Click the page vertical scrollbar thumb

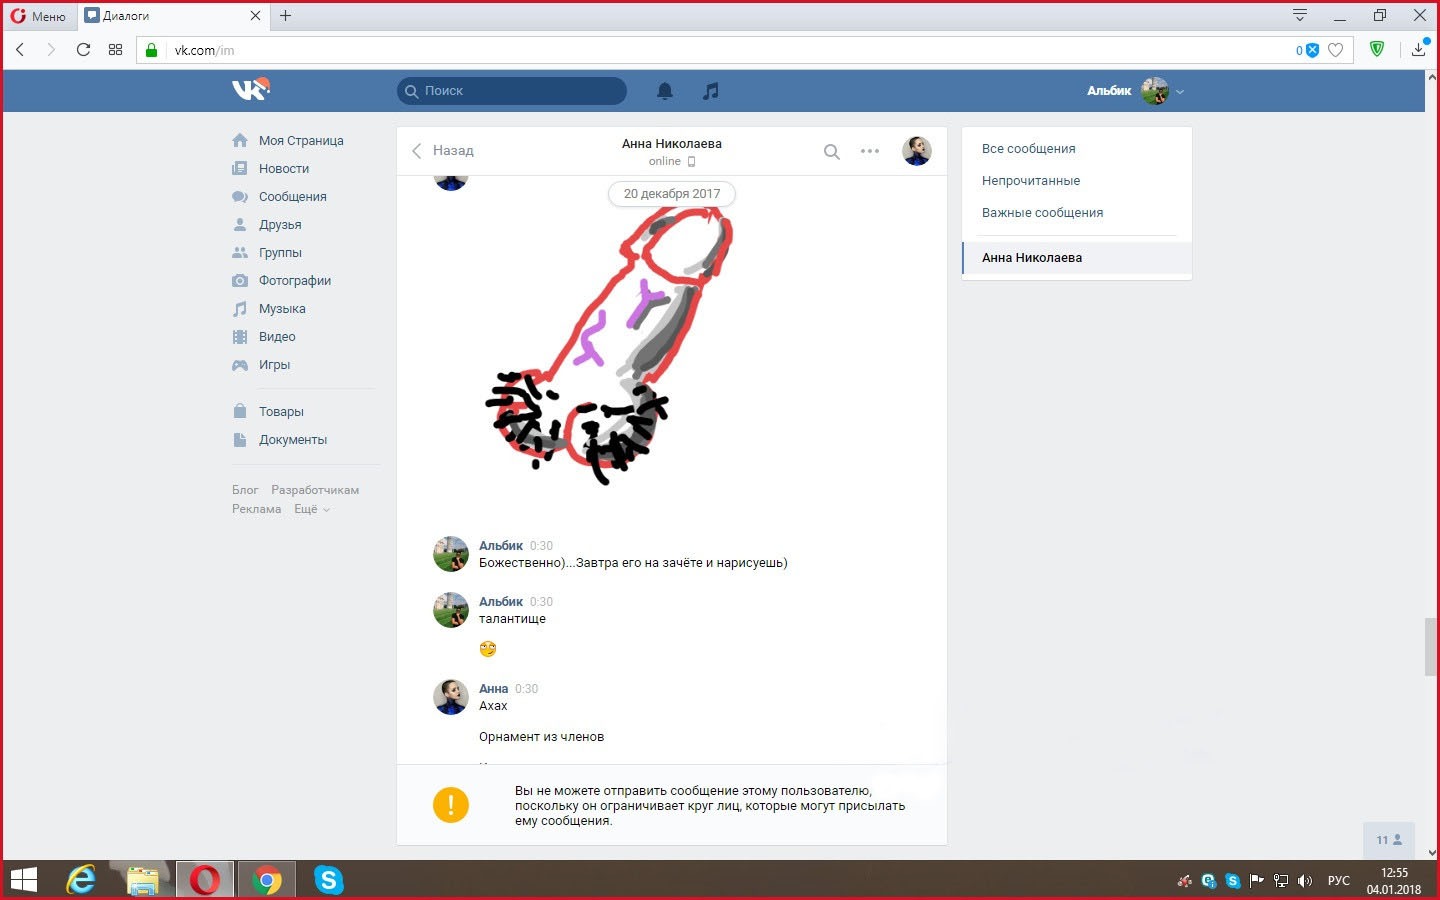pyautogui.click(x=1432, y=648)
